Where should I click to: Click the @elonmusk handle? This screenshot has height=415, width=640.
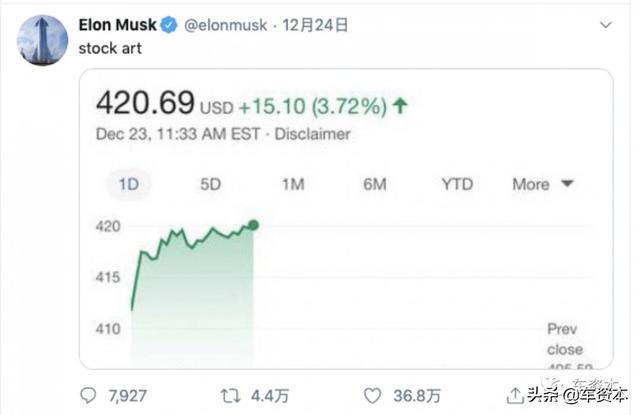tap(226, 25)
